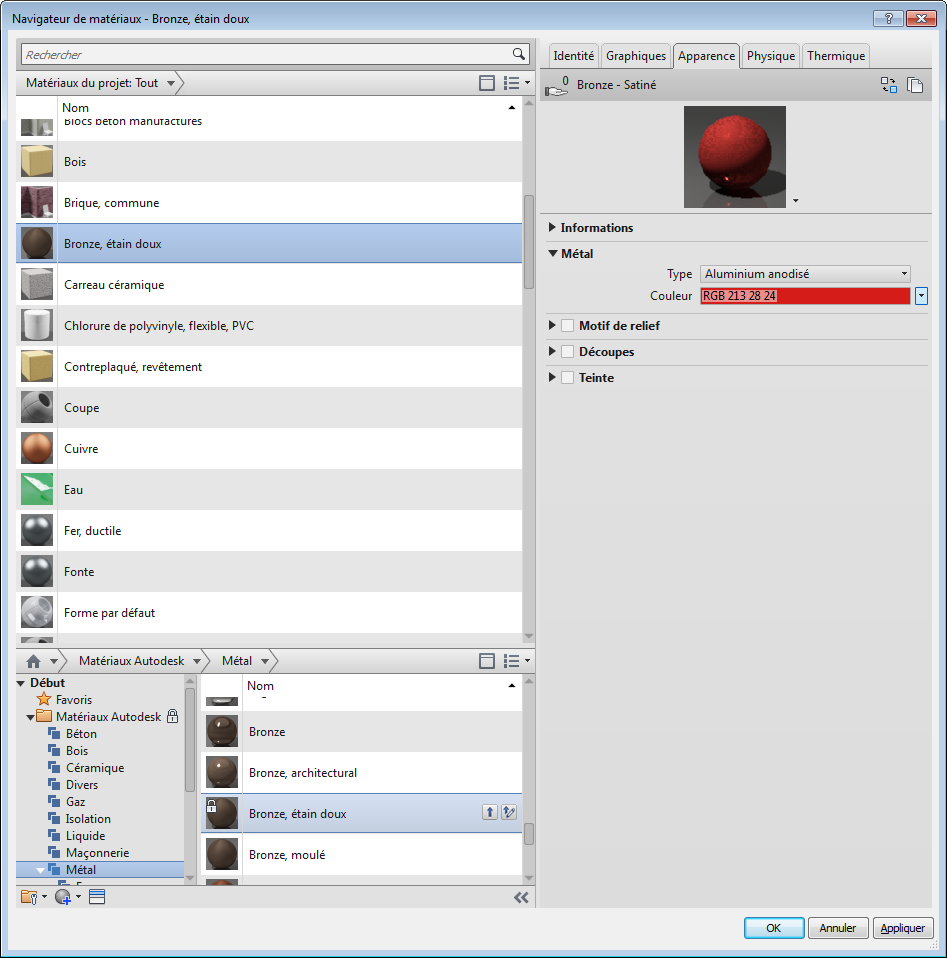Viewport: 947px width, 958px height.
Task: Click the duplicate asset icon
Action: [x=915, y=85]
